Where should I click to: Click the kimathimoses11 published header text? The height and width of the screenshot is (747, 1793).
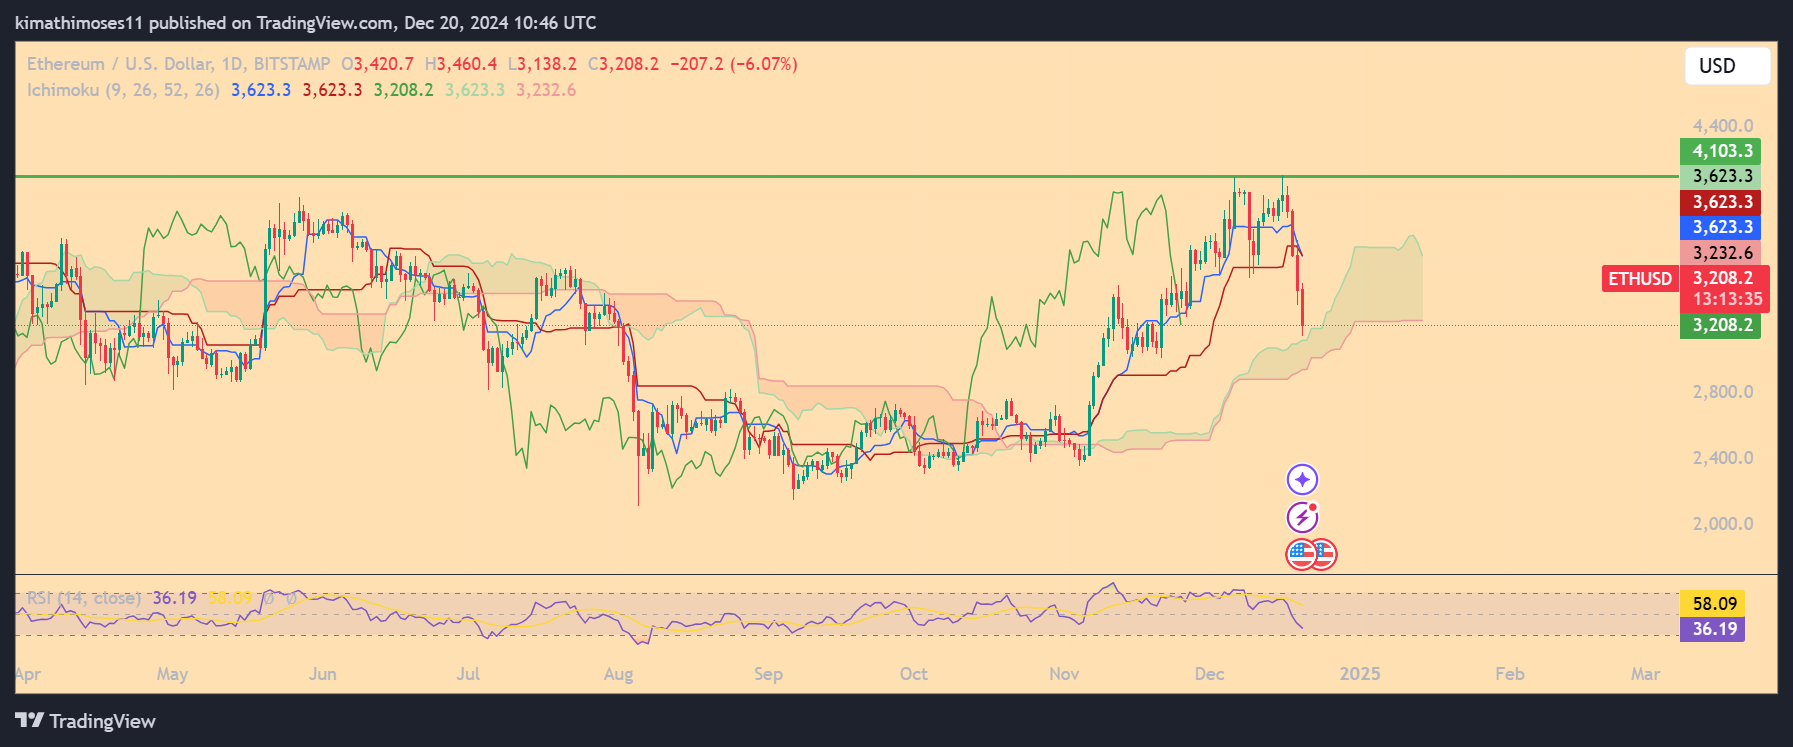click(305, 22)
